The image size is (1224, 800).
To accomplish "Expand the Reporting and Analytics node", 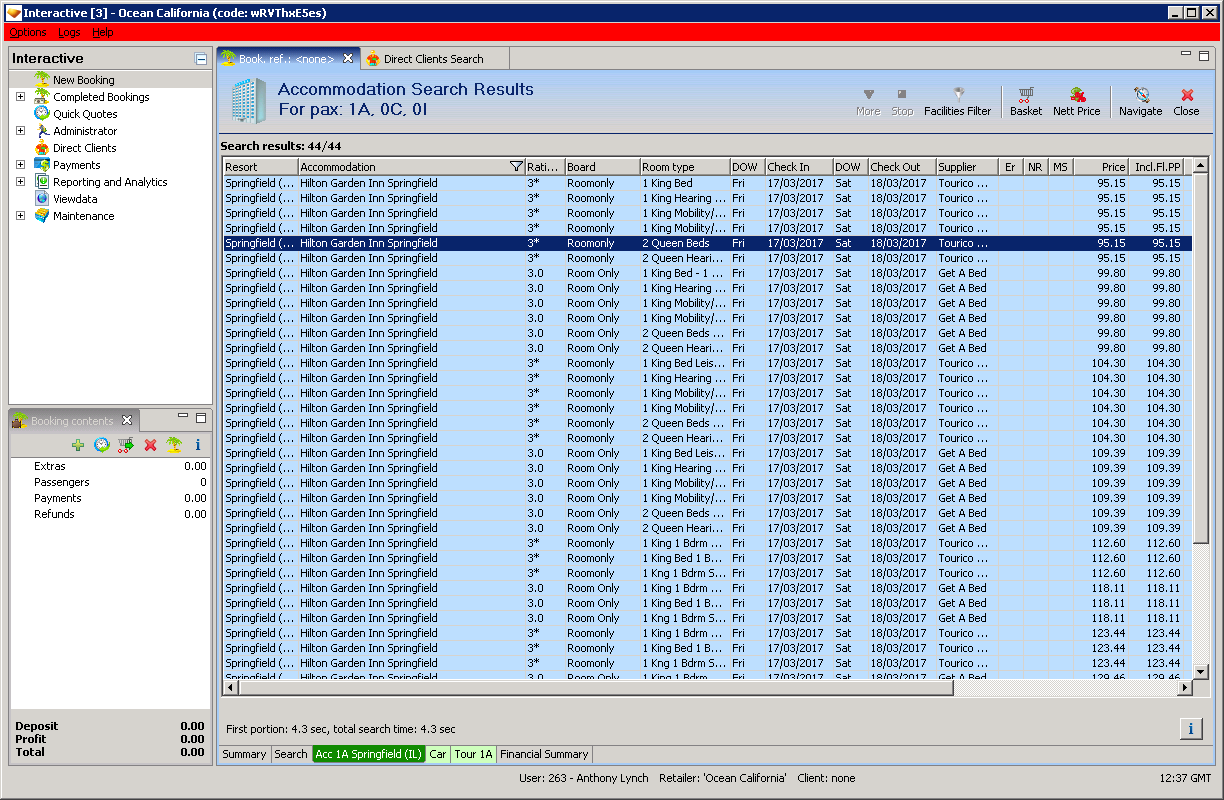I will [20, 182].
